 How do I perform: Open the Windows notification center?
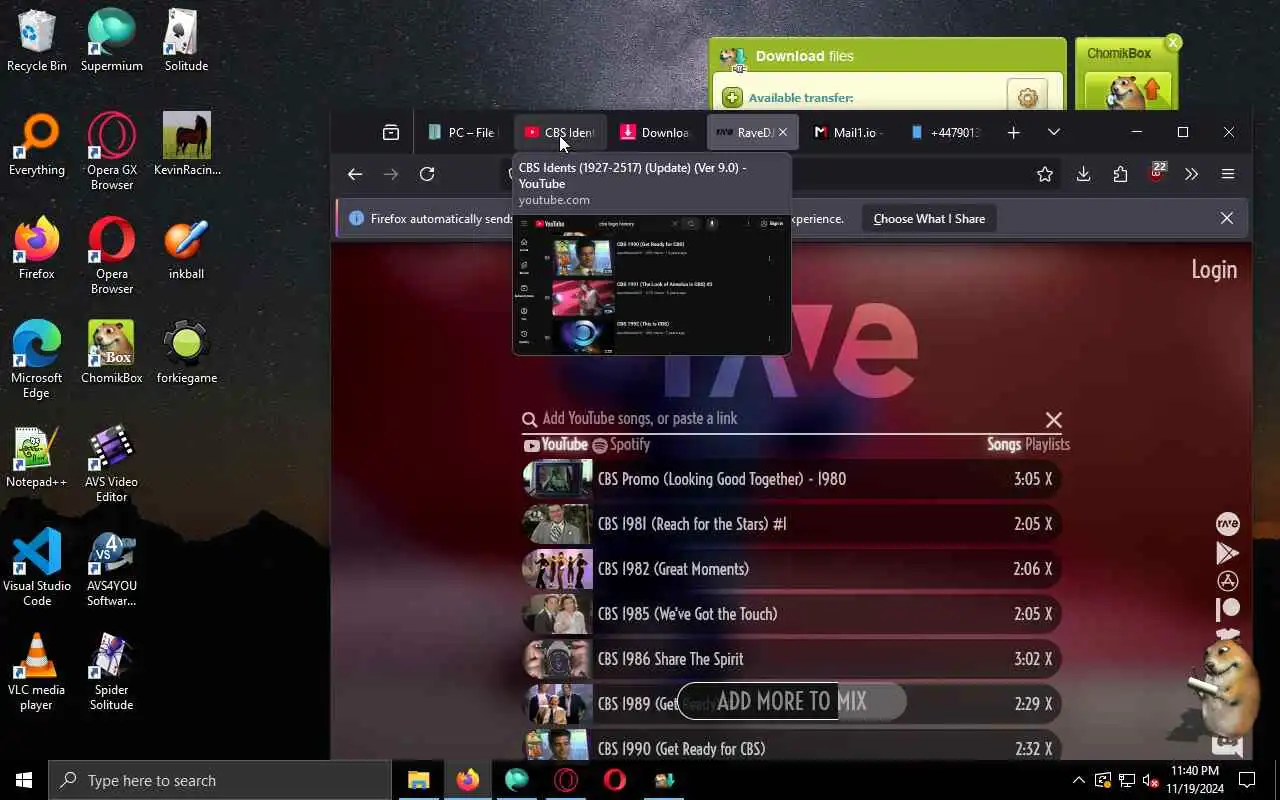[x=1247, y=780]
